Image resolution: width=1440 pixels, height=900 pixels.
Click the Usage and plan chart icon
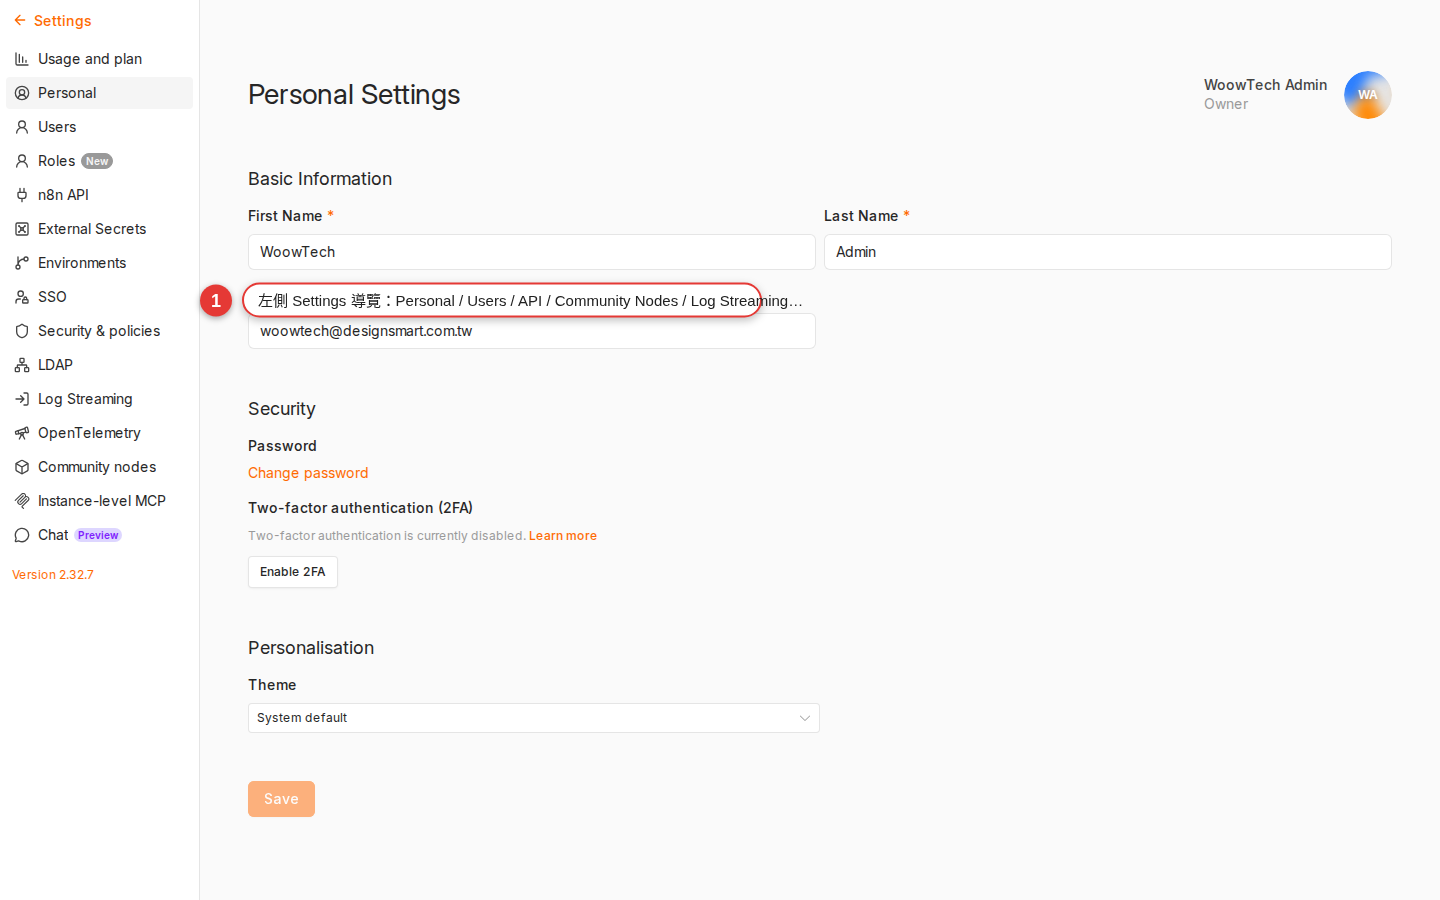click(22, 59)
